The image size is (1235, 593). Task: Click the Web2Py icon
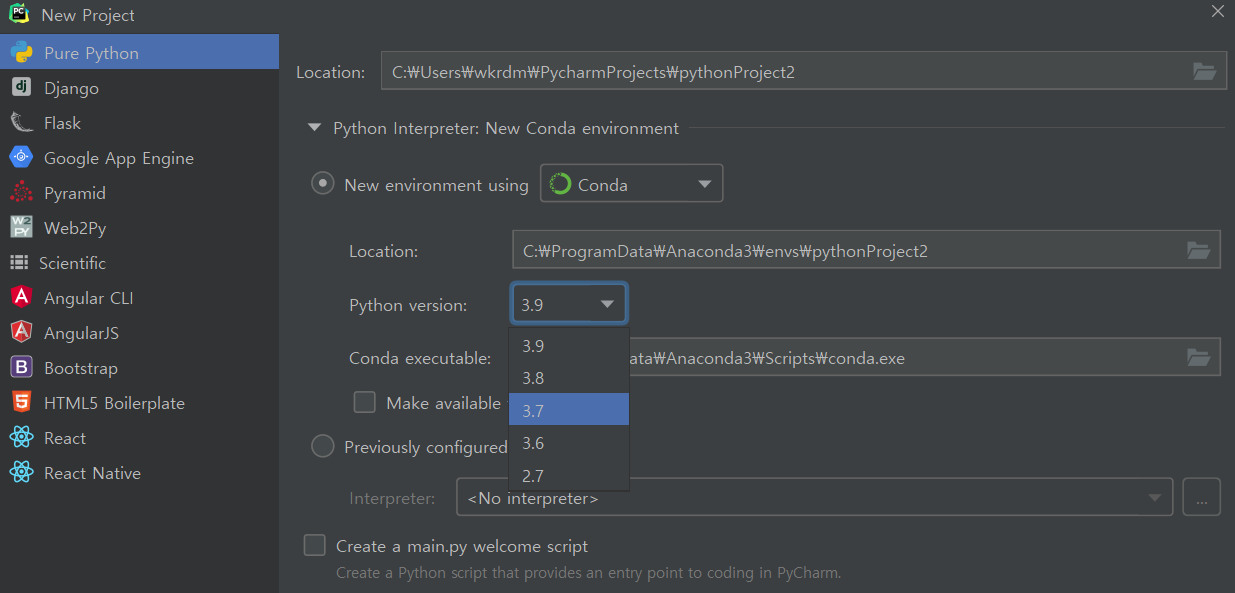pos(20,228)
